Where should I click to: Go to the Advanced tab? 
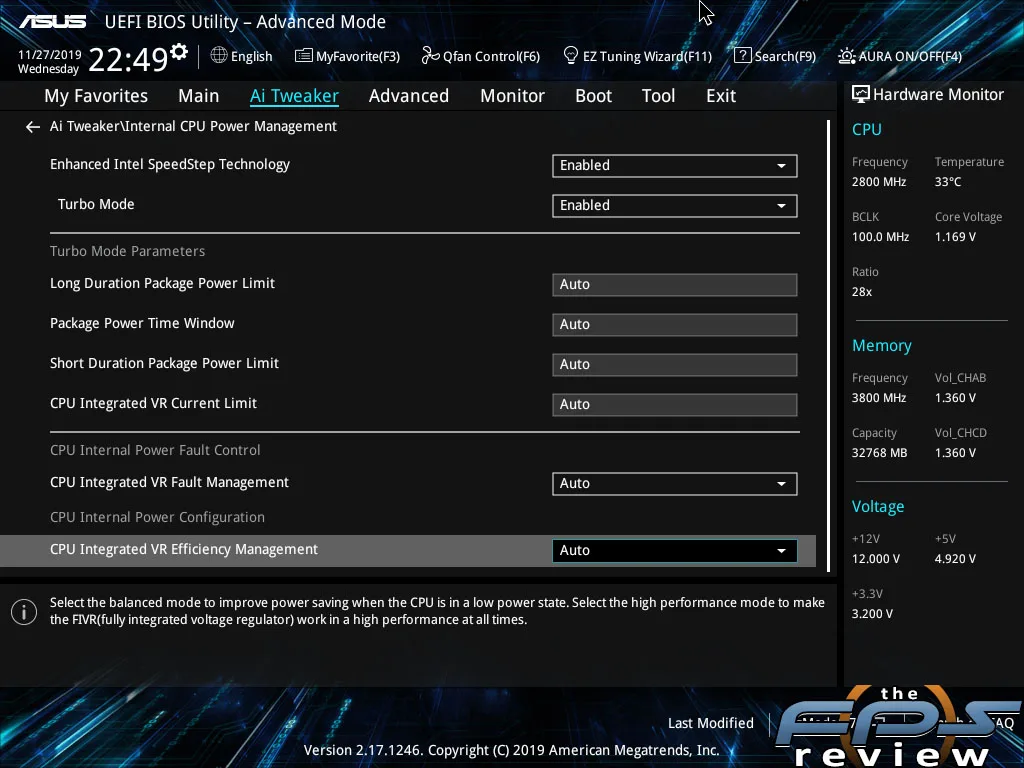pyautogui.click(x=409, y=96)
